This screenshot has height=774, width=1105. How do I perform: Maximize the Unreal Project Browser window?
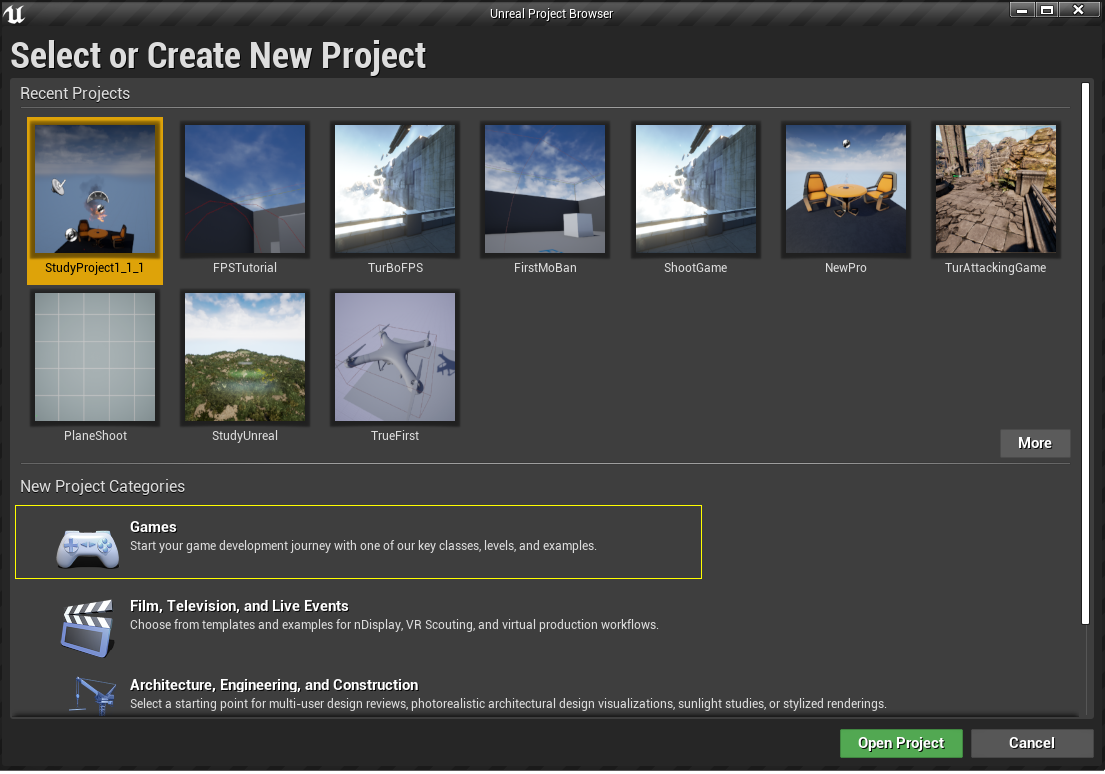(x=1047, y=10)
